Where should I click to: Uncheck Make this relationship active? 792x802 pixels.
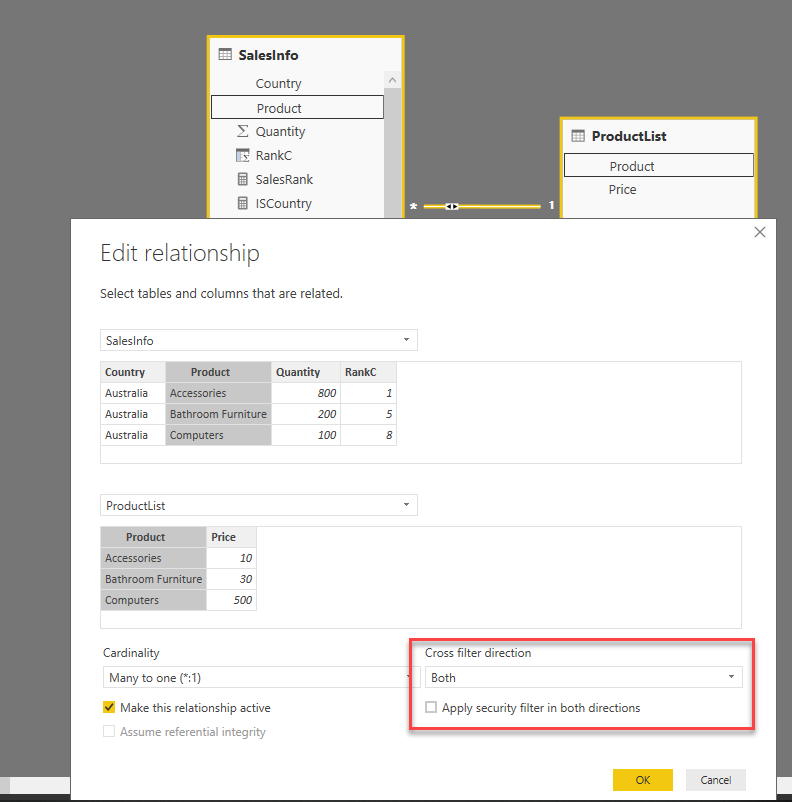(109, 707)
